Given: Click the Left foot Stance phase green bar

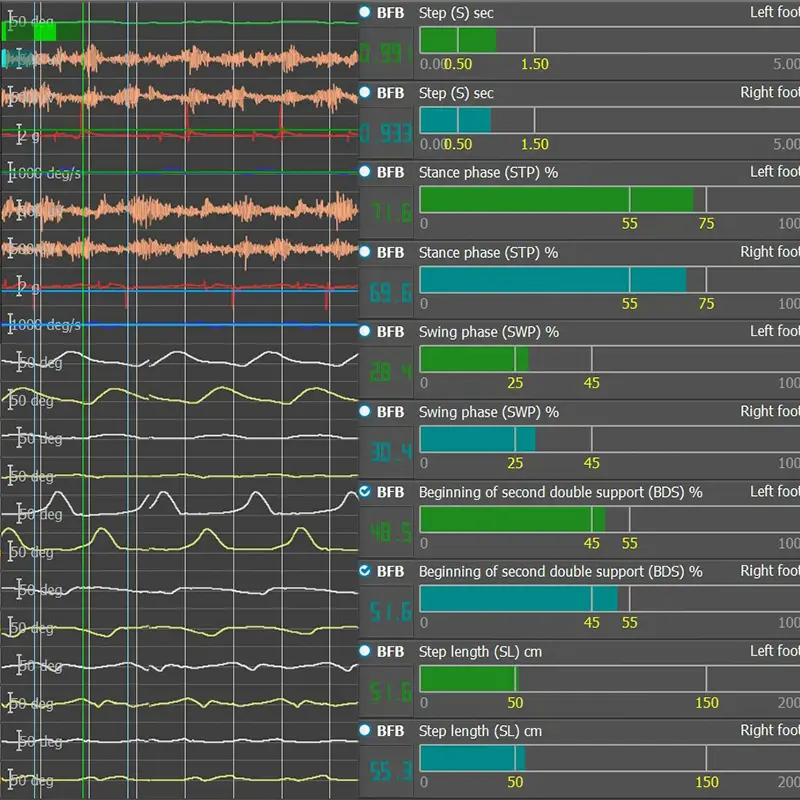Looking at the screenshot, I should click(x=555, y=199).
